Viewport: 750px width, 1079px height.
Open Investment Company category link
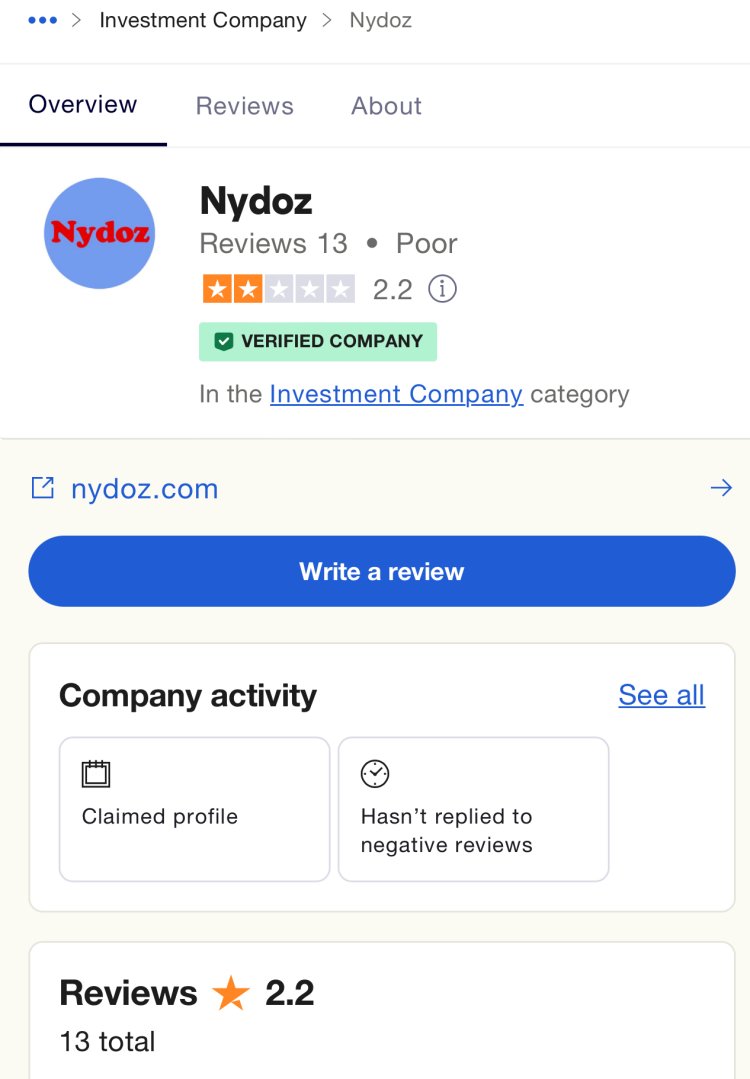tap(396, 394)
